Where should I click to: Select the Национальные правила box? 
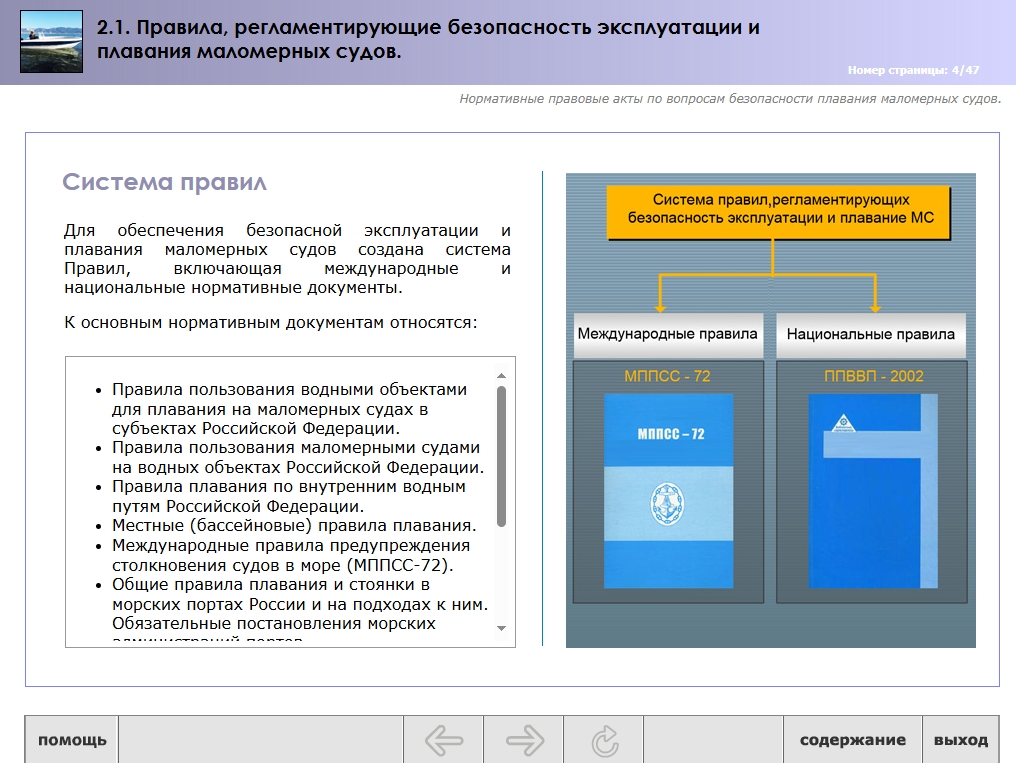[x=871, y=334]
